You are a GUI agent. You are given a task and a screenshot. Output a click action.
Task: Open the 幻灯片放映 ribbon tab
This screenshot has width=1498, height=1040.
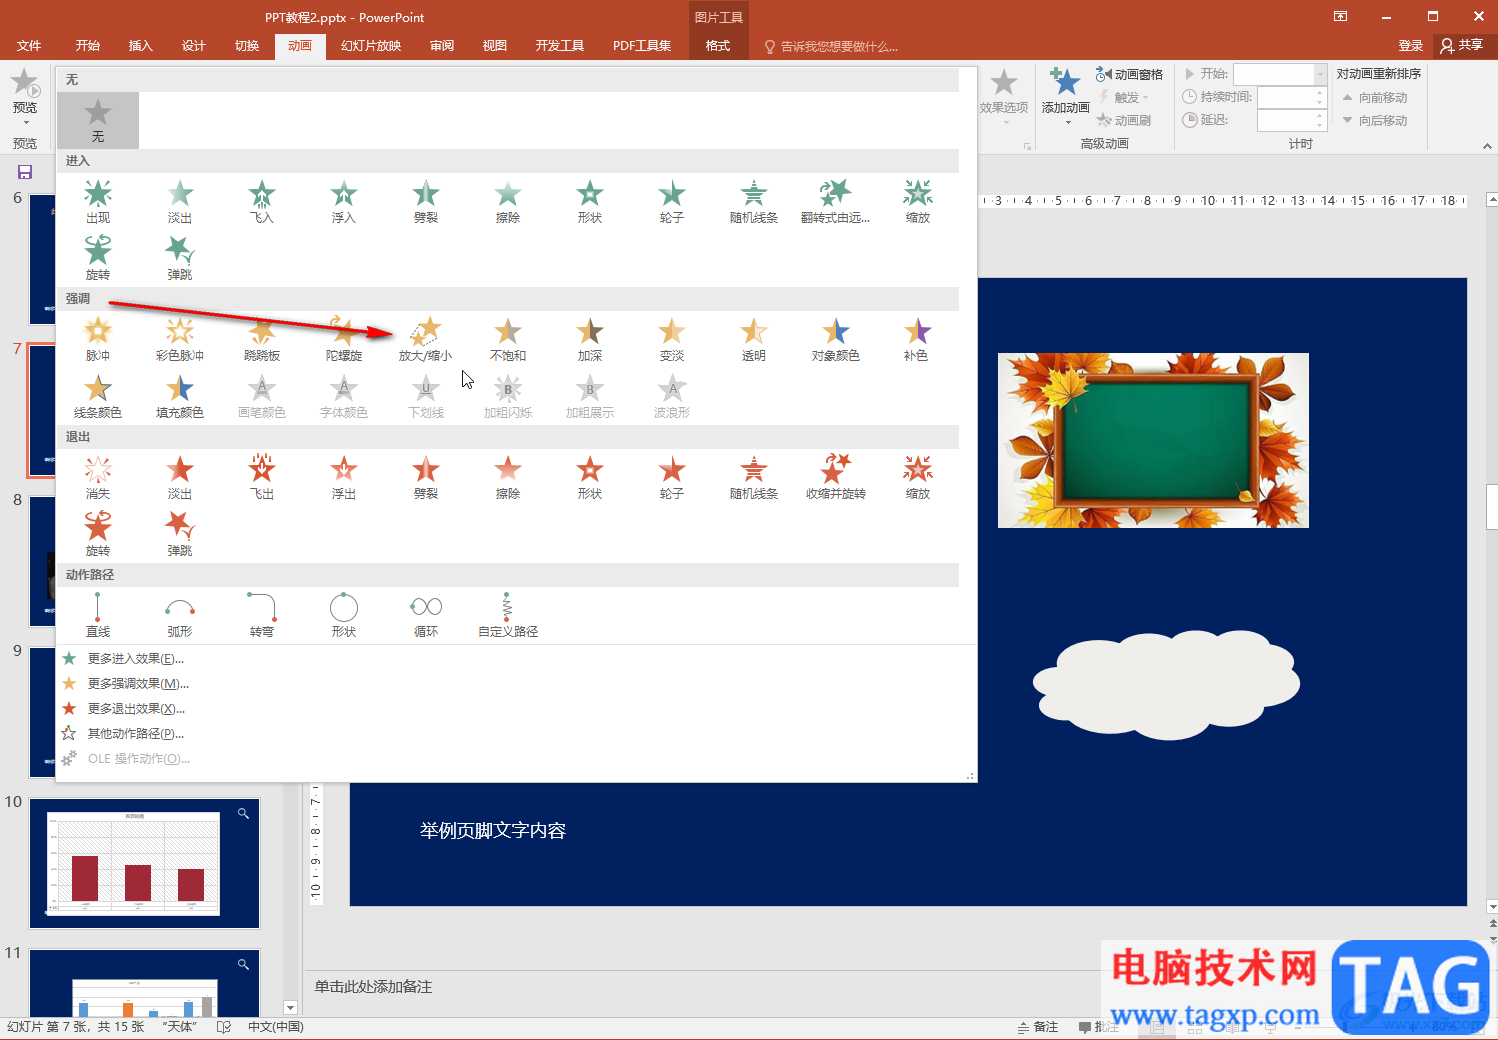371,46
